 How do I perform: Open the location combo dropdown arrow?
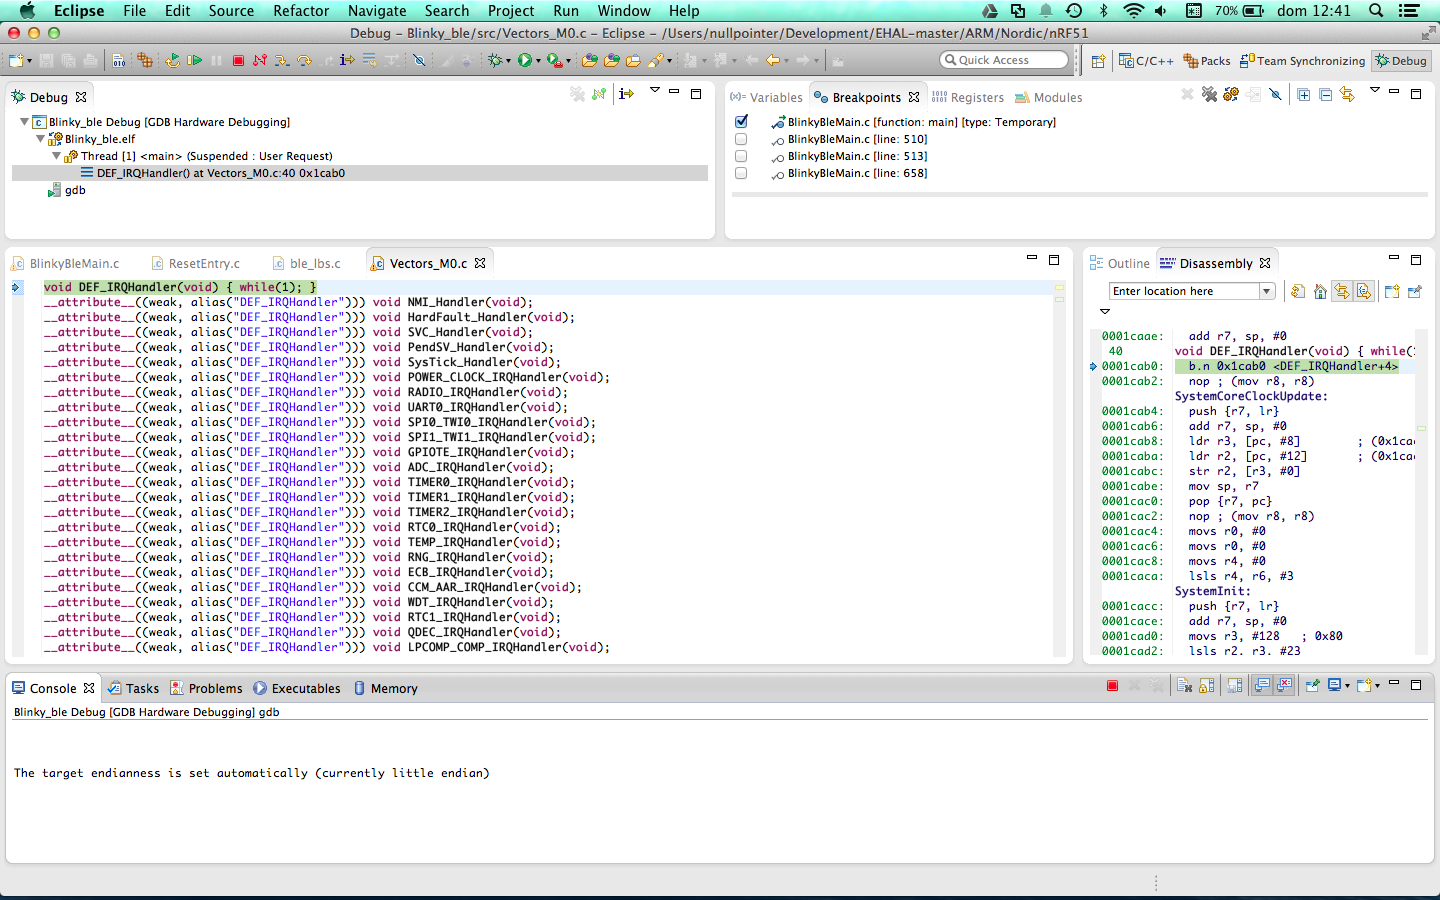pyautogui.click(x=1266, y=291)
